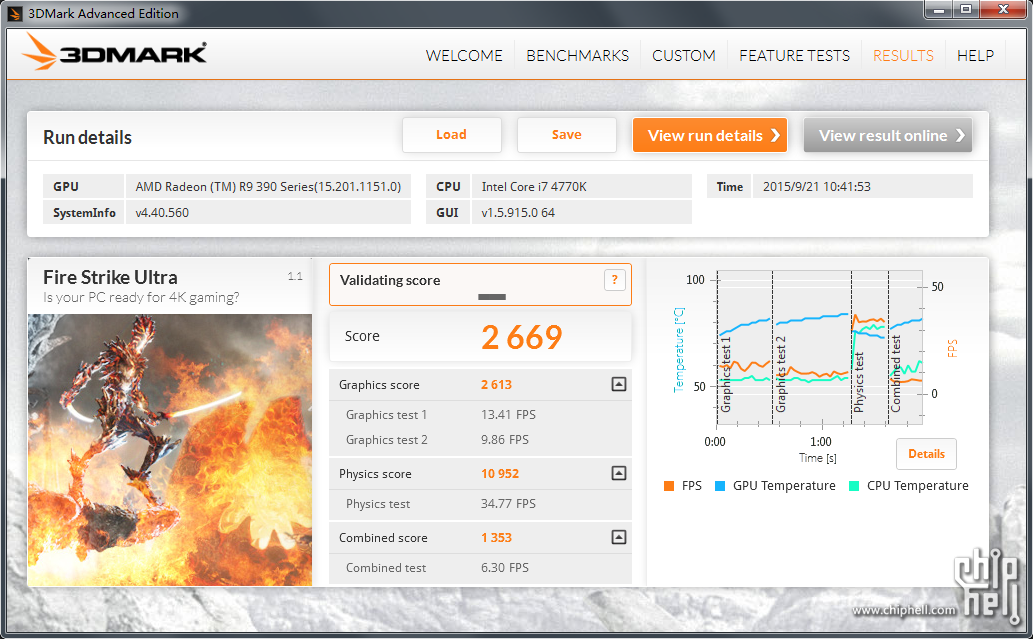
Task: Click the Physics score value 10 952
Action: pos(499,474)
